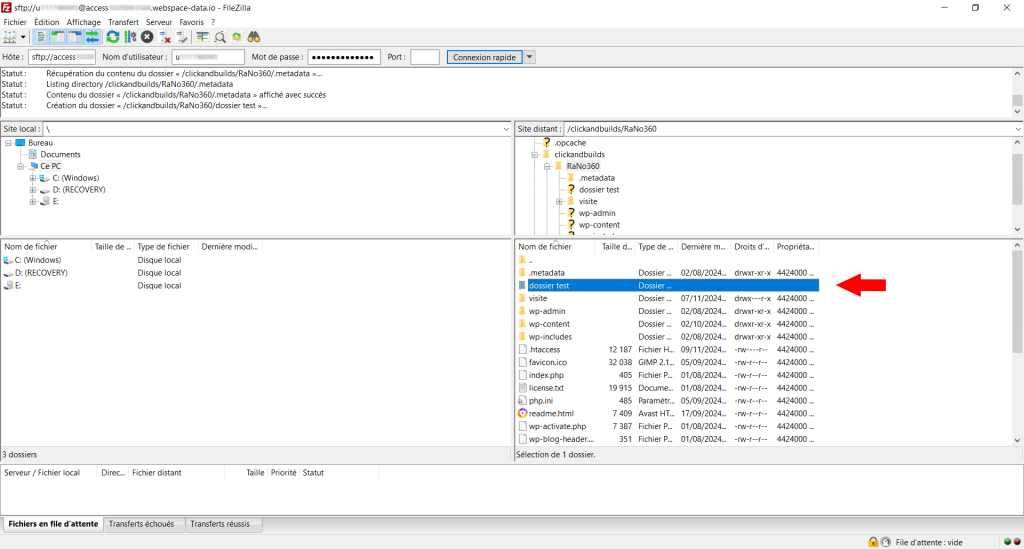Open the filename filters magnifier icon
This screenshot has width=1024, height=549.
tap(219, 37)
